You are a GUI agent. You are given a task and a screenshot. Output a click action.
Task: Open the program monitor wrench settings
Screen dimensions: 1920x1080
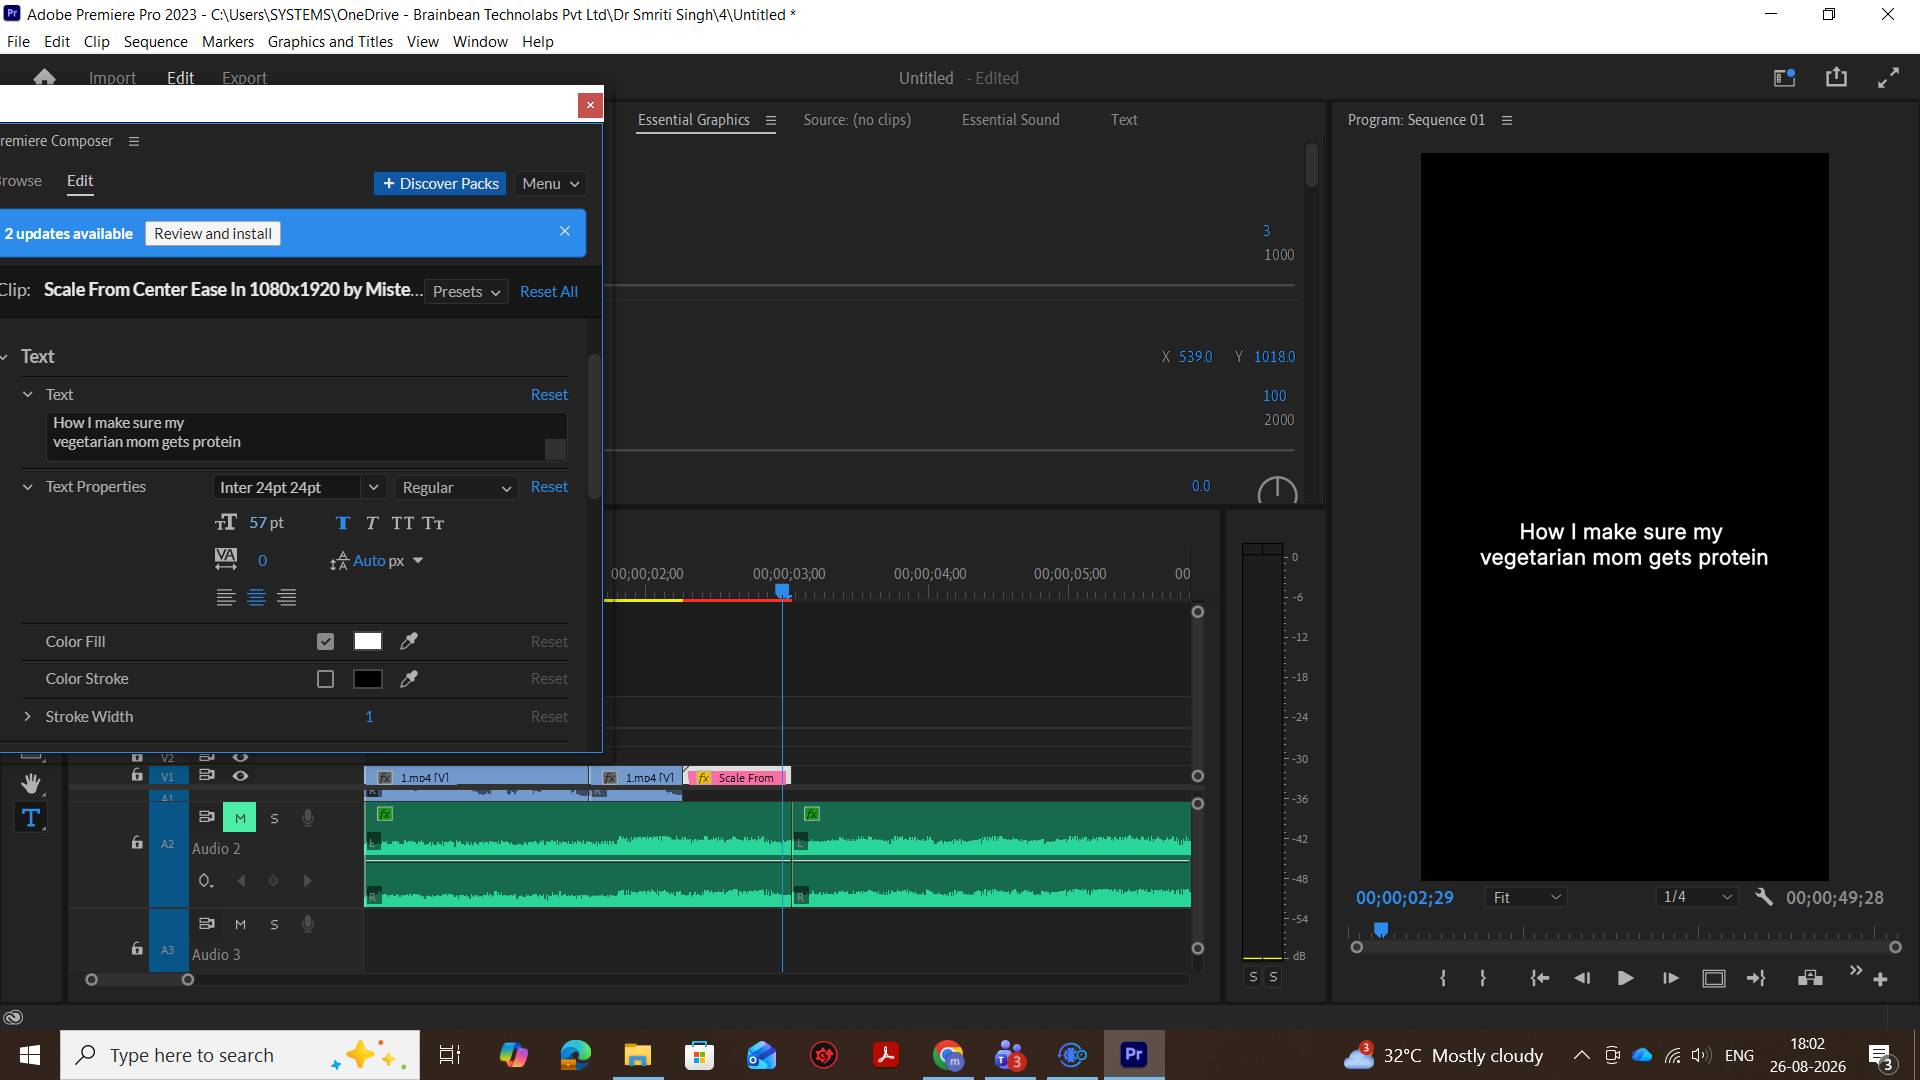point(1764,897)
